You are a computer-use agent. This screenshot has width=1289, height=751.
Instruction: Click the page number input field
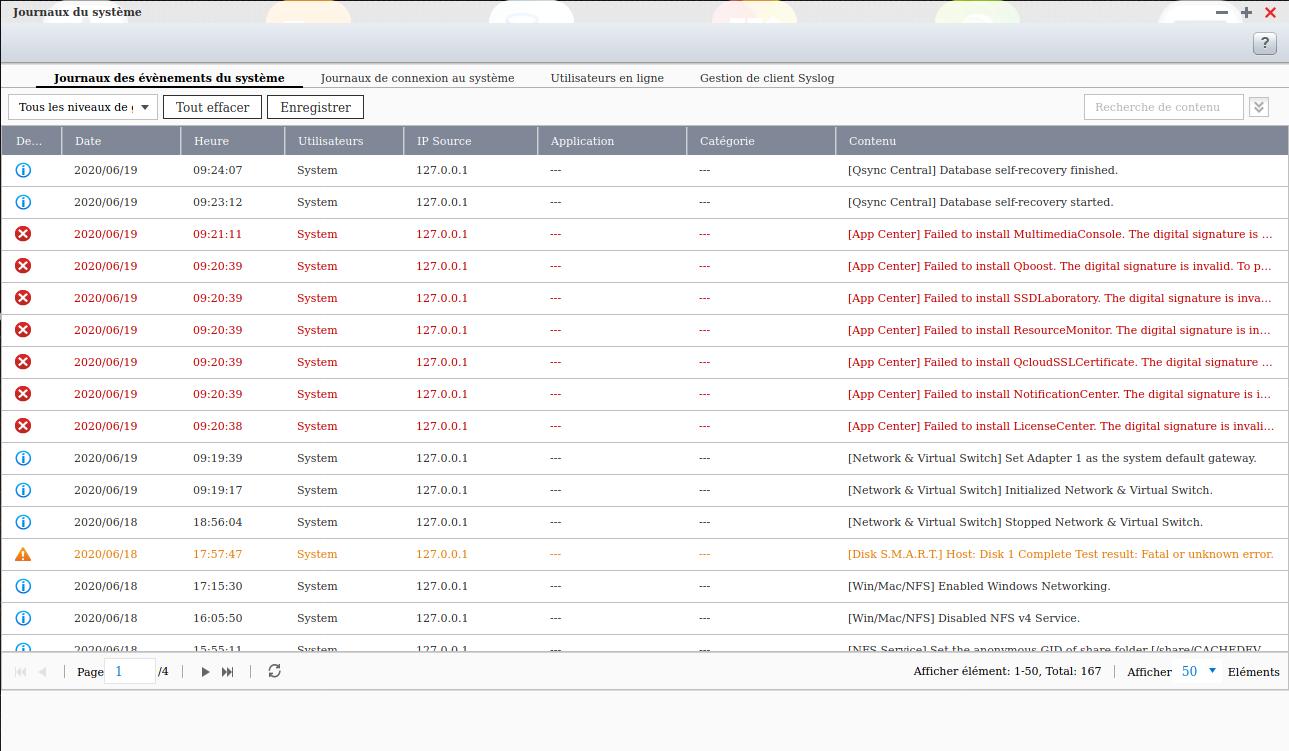[130, 671]
